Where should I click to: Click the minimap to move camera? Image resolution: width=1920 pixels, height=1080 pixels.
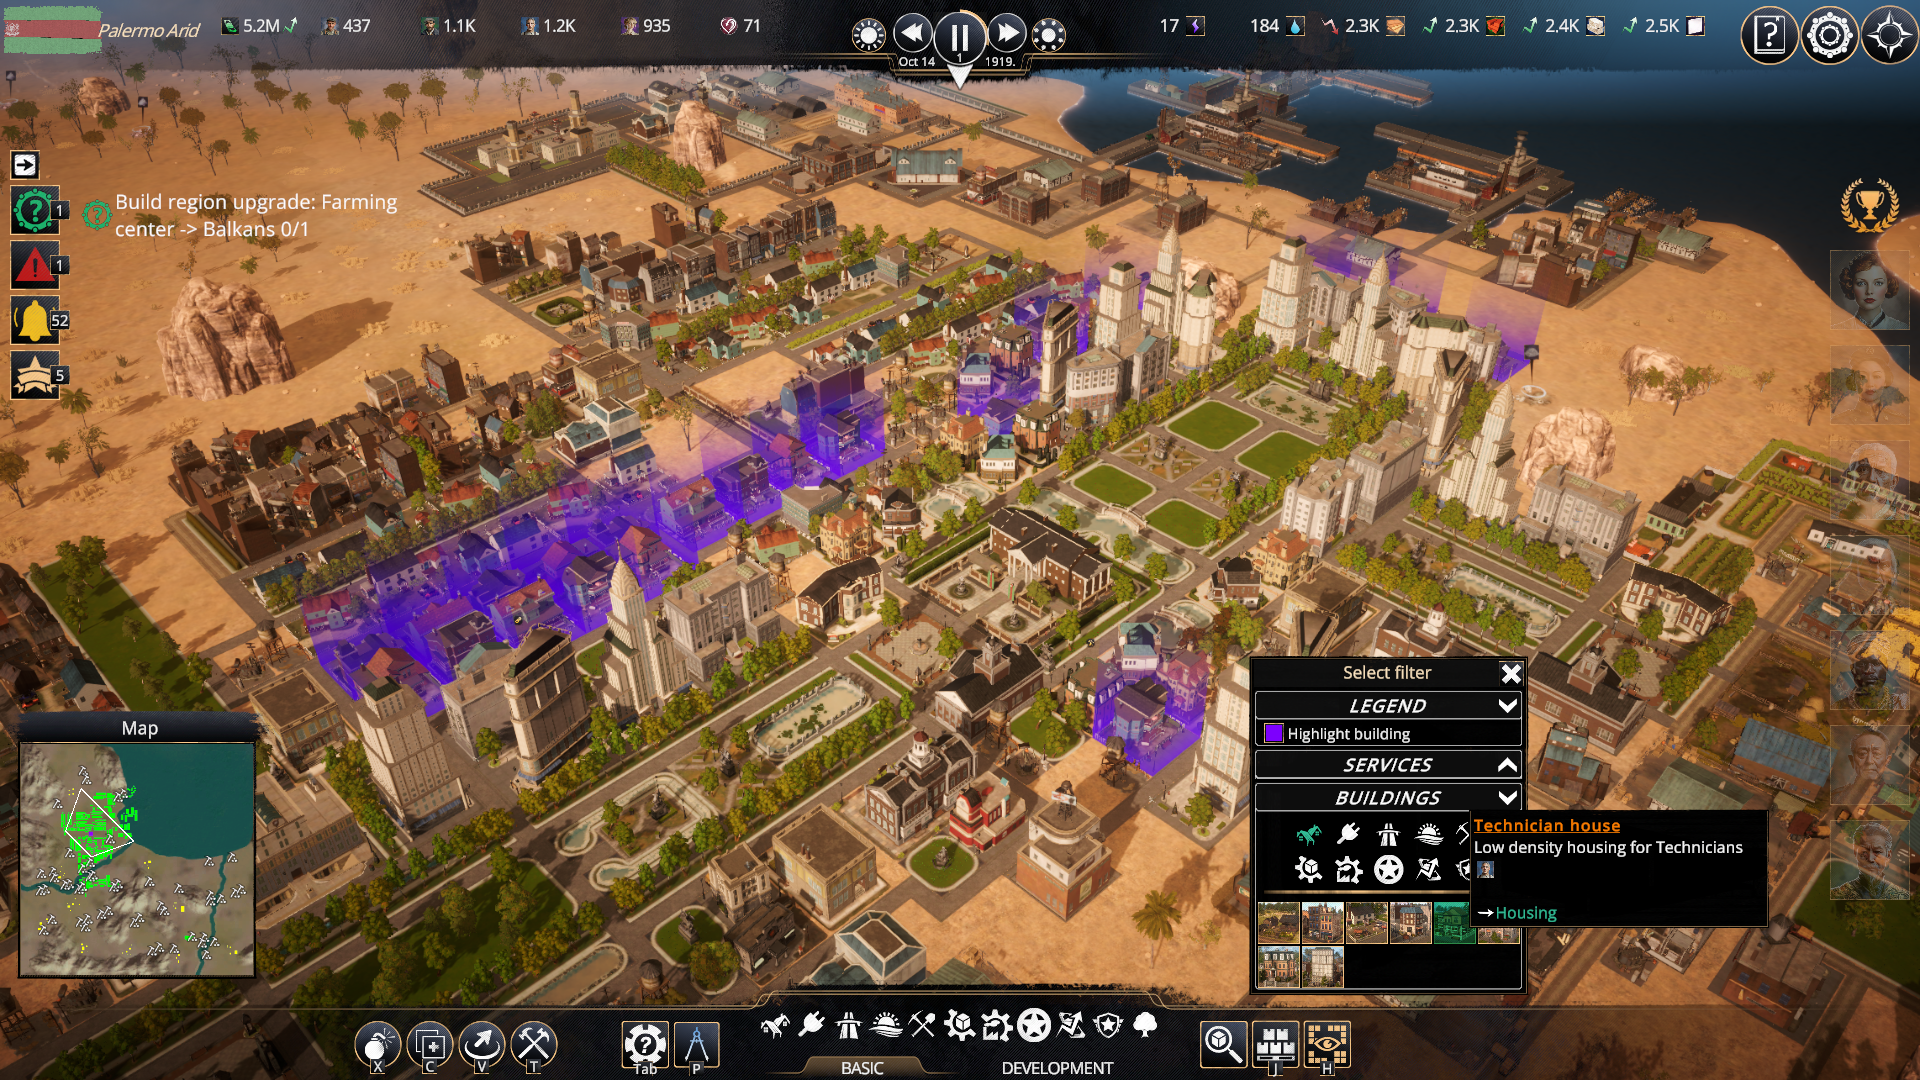137,860
